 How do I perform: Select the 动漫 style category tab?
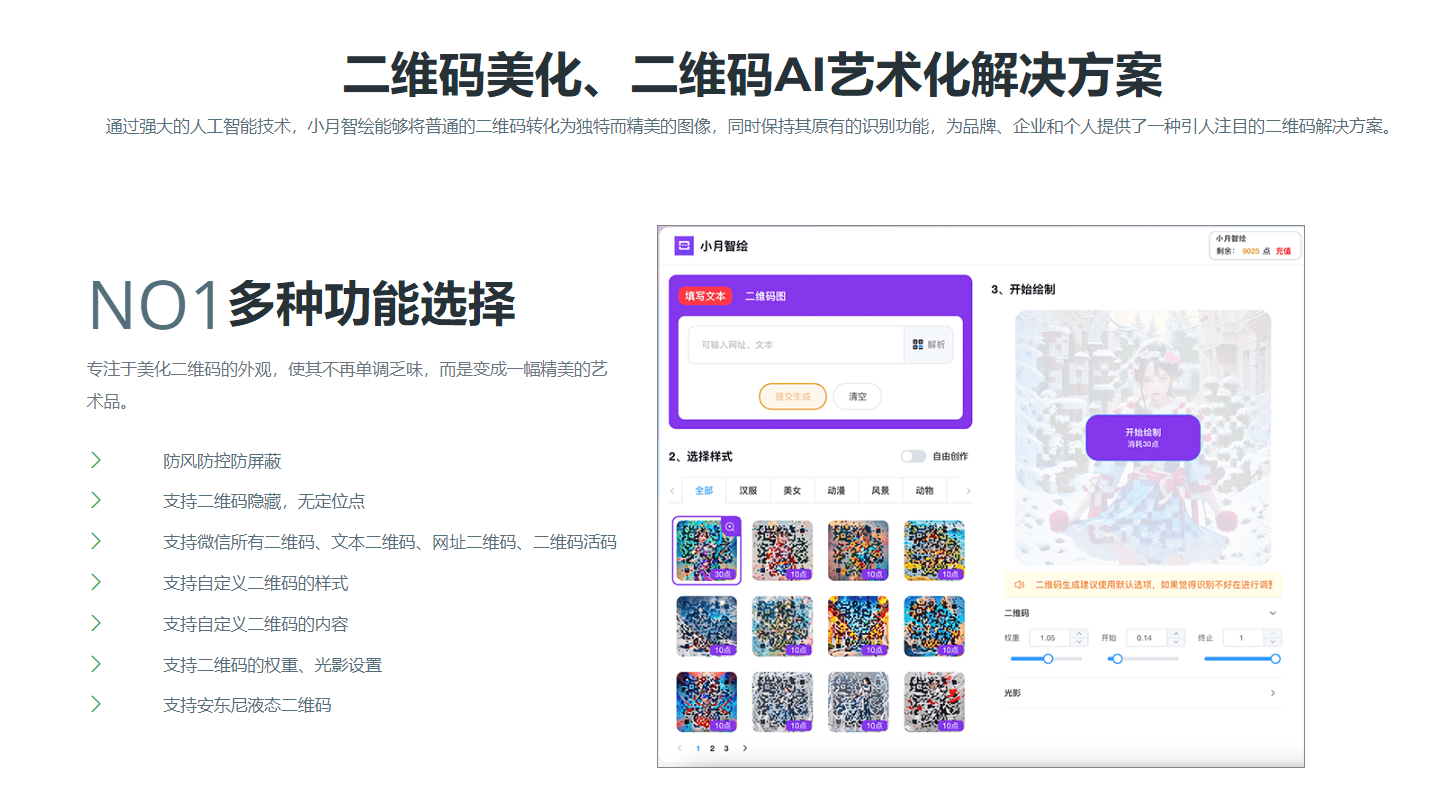click(836, 490)
